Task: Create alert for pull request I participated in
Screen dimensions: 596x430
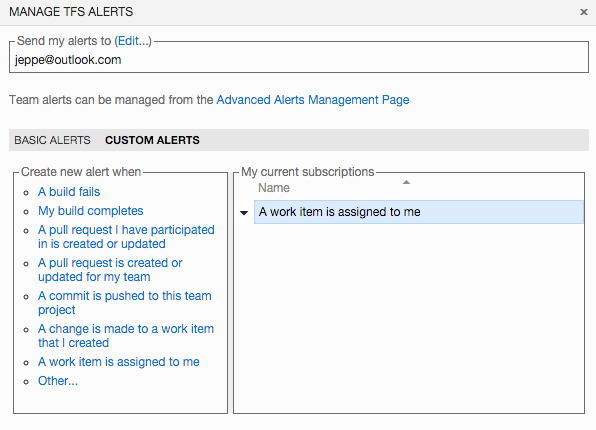Action: click(x=126, y=236)
